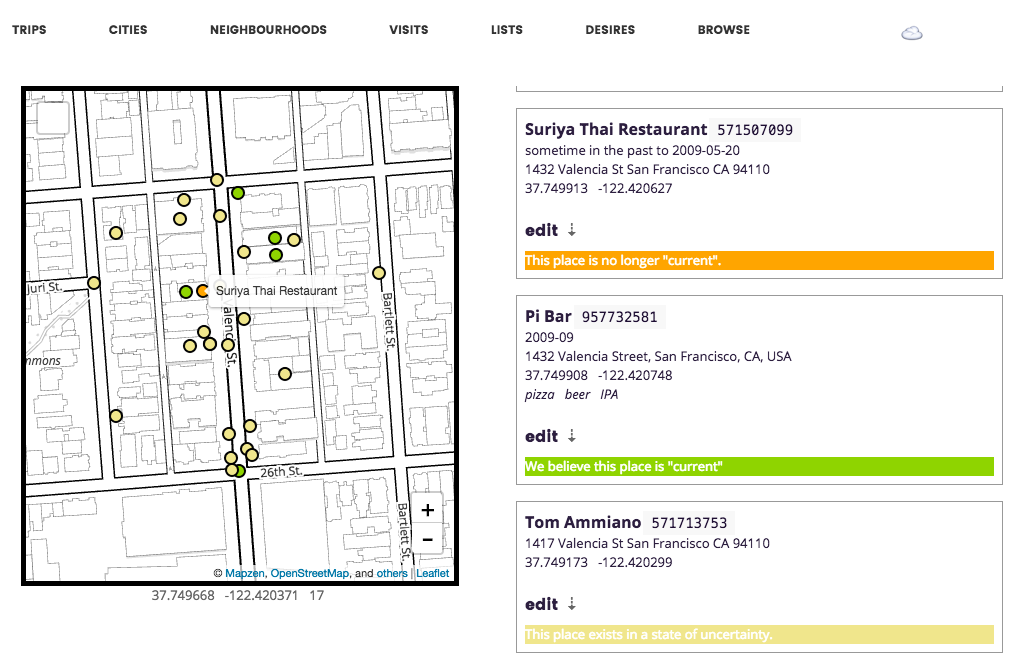The width and height of the screenshot is (1011, 671).
Task: Expand the arrow next to Suriya Thai edit
Action: point(572,230)
